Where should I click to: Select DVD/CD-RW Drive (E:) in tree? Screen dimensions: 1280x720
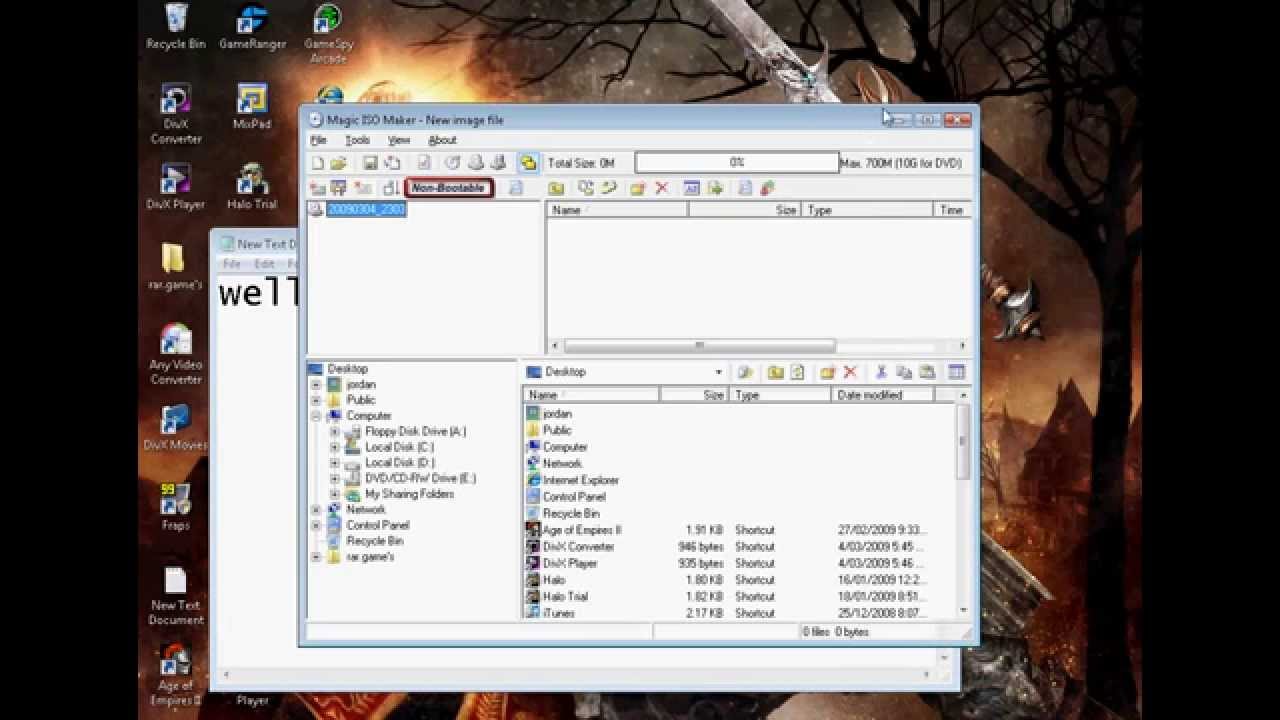click(420, 478)
